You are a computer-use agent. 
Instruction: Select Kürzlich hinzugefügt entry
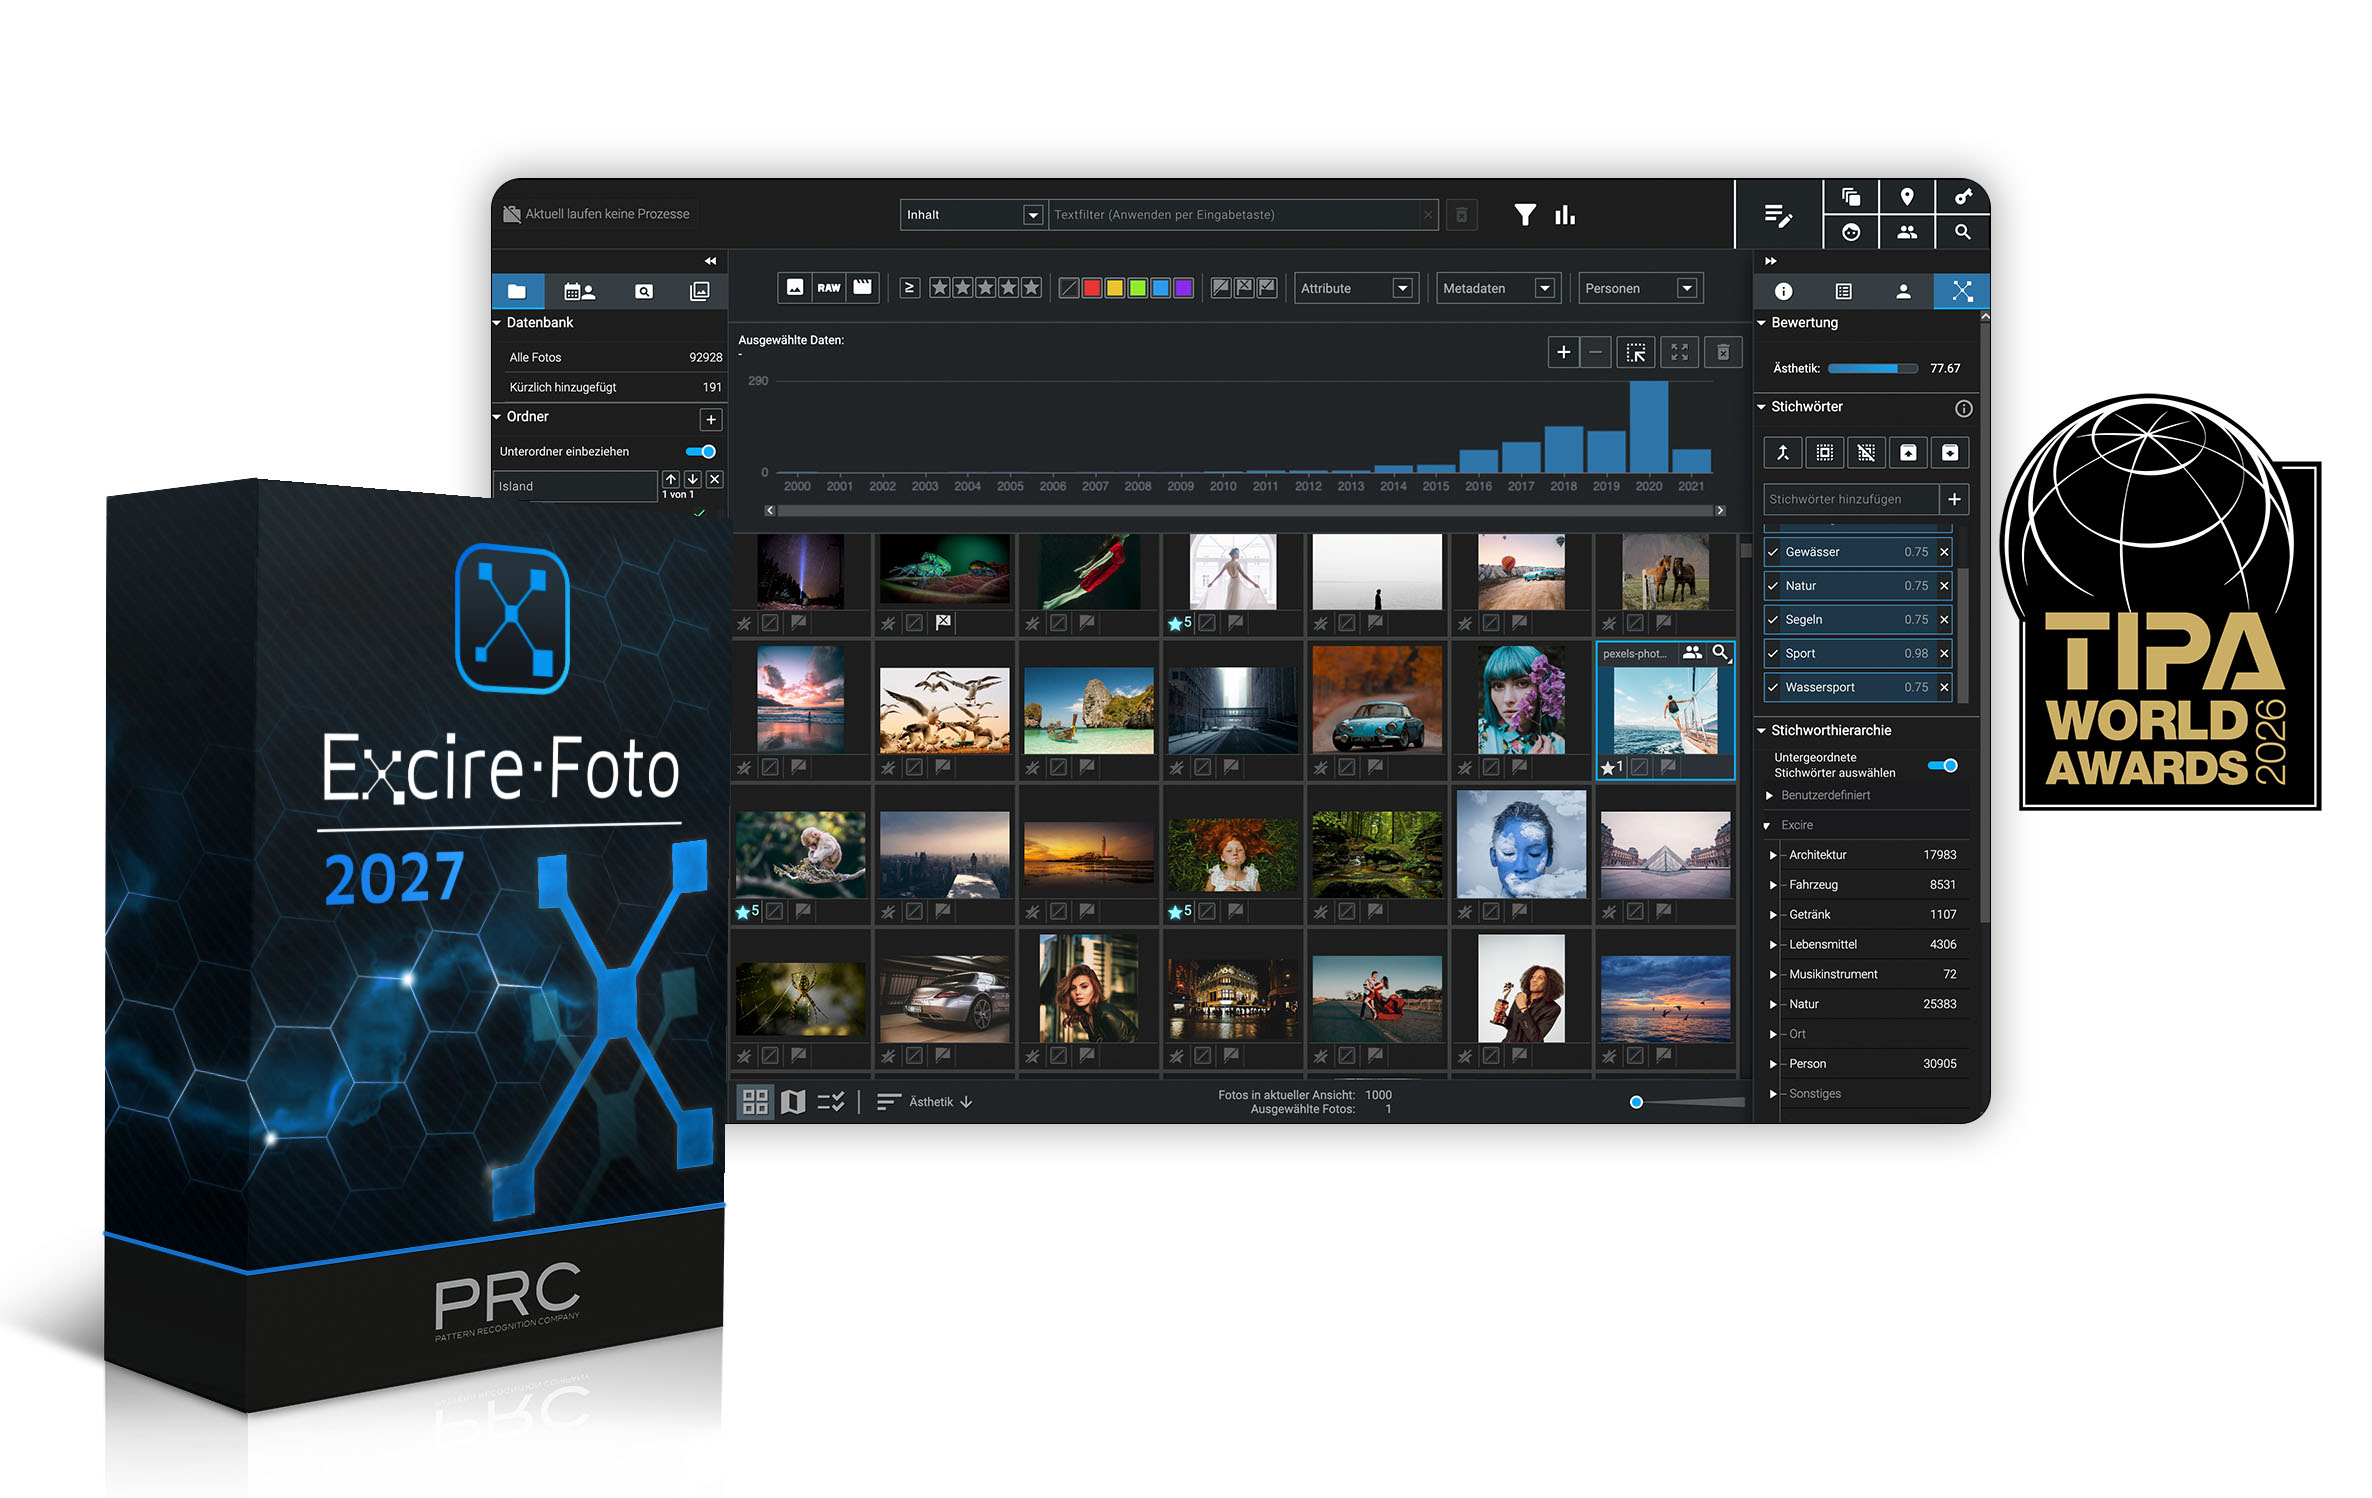[610, 388]
